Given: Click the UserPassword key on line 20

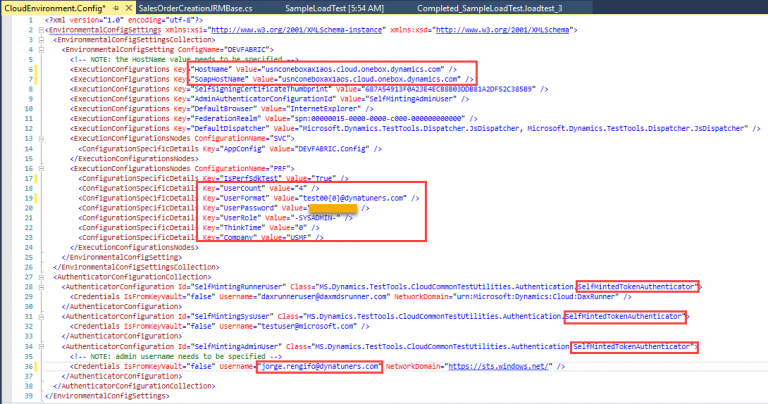Looking at the screenshot, I should (x=249, y=208).
